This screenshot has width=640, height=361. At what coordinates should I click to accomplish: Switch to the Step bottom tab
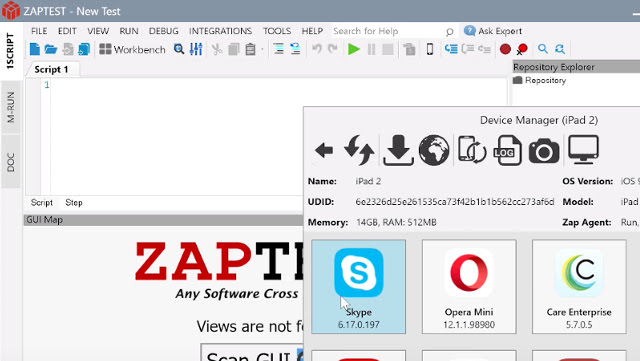tap(74, 203)
